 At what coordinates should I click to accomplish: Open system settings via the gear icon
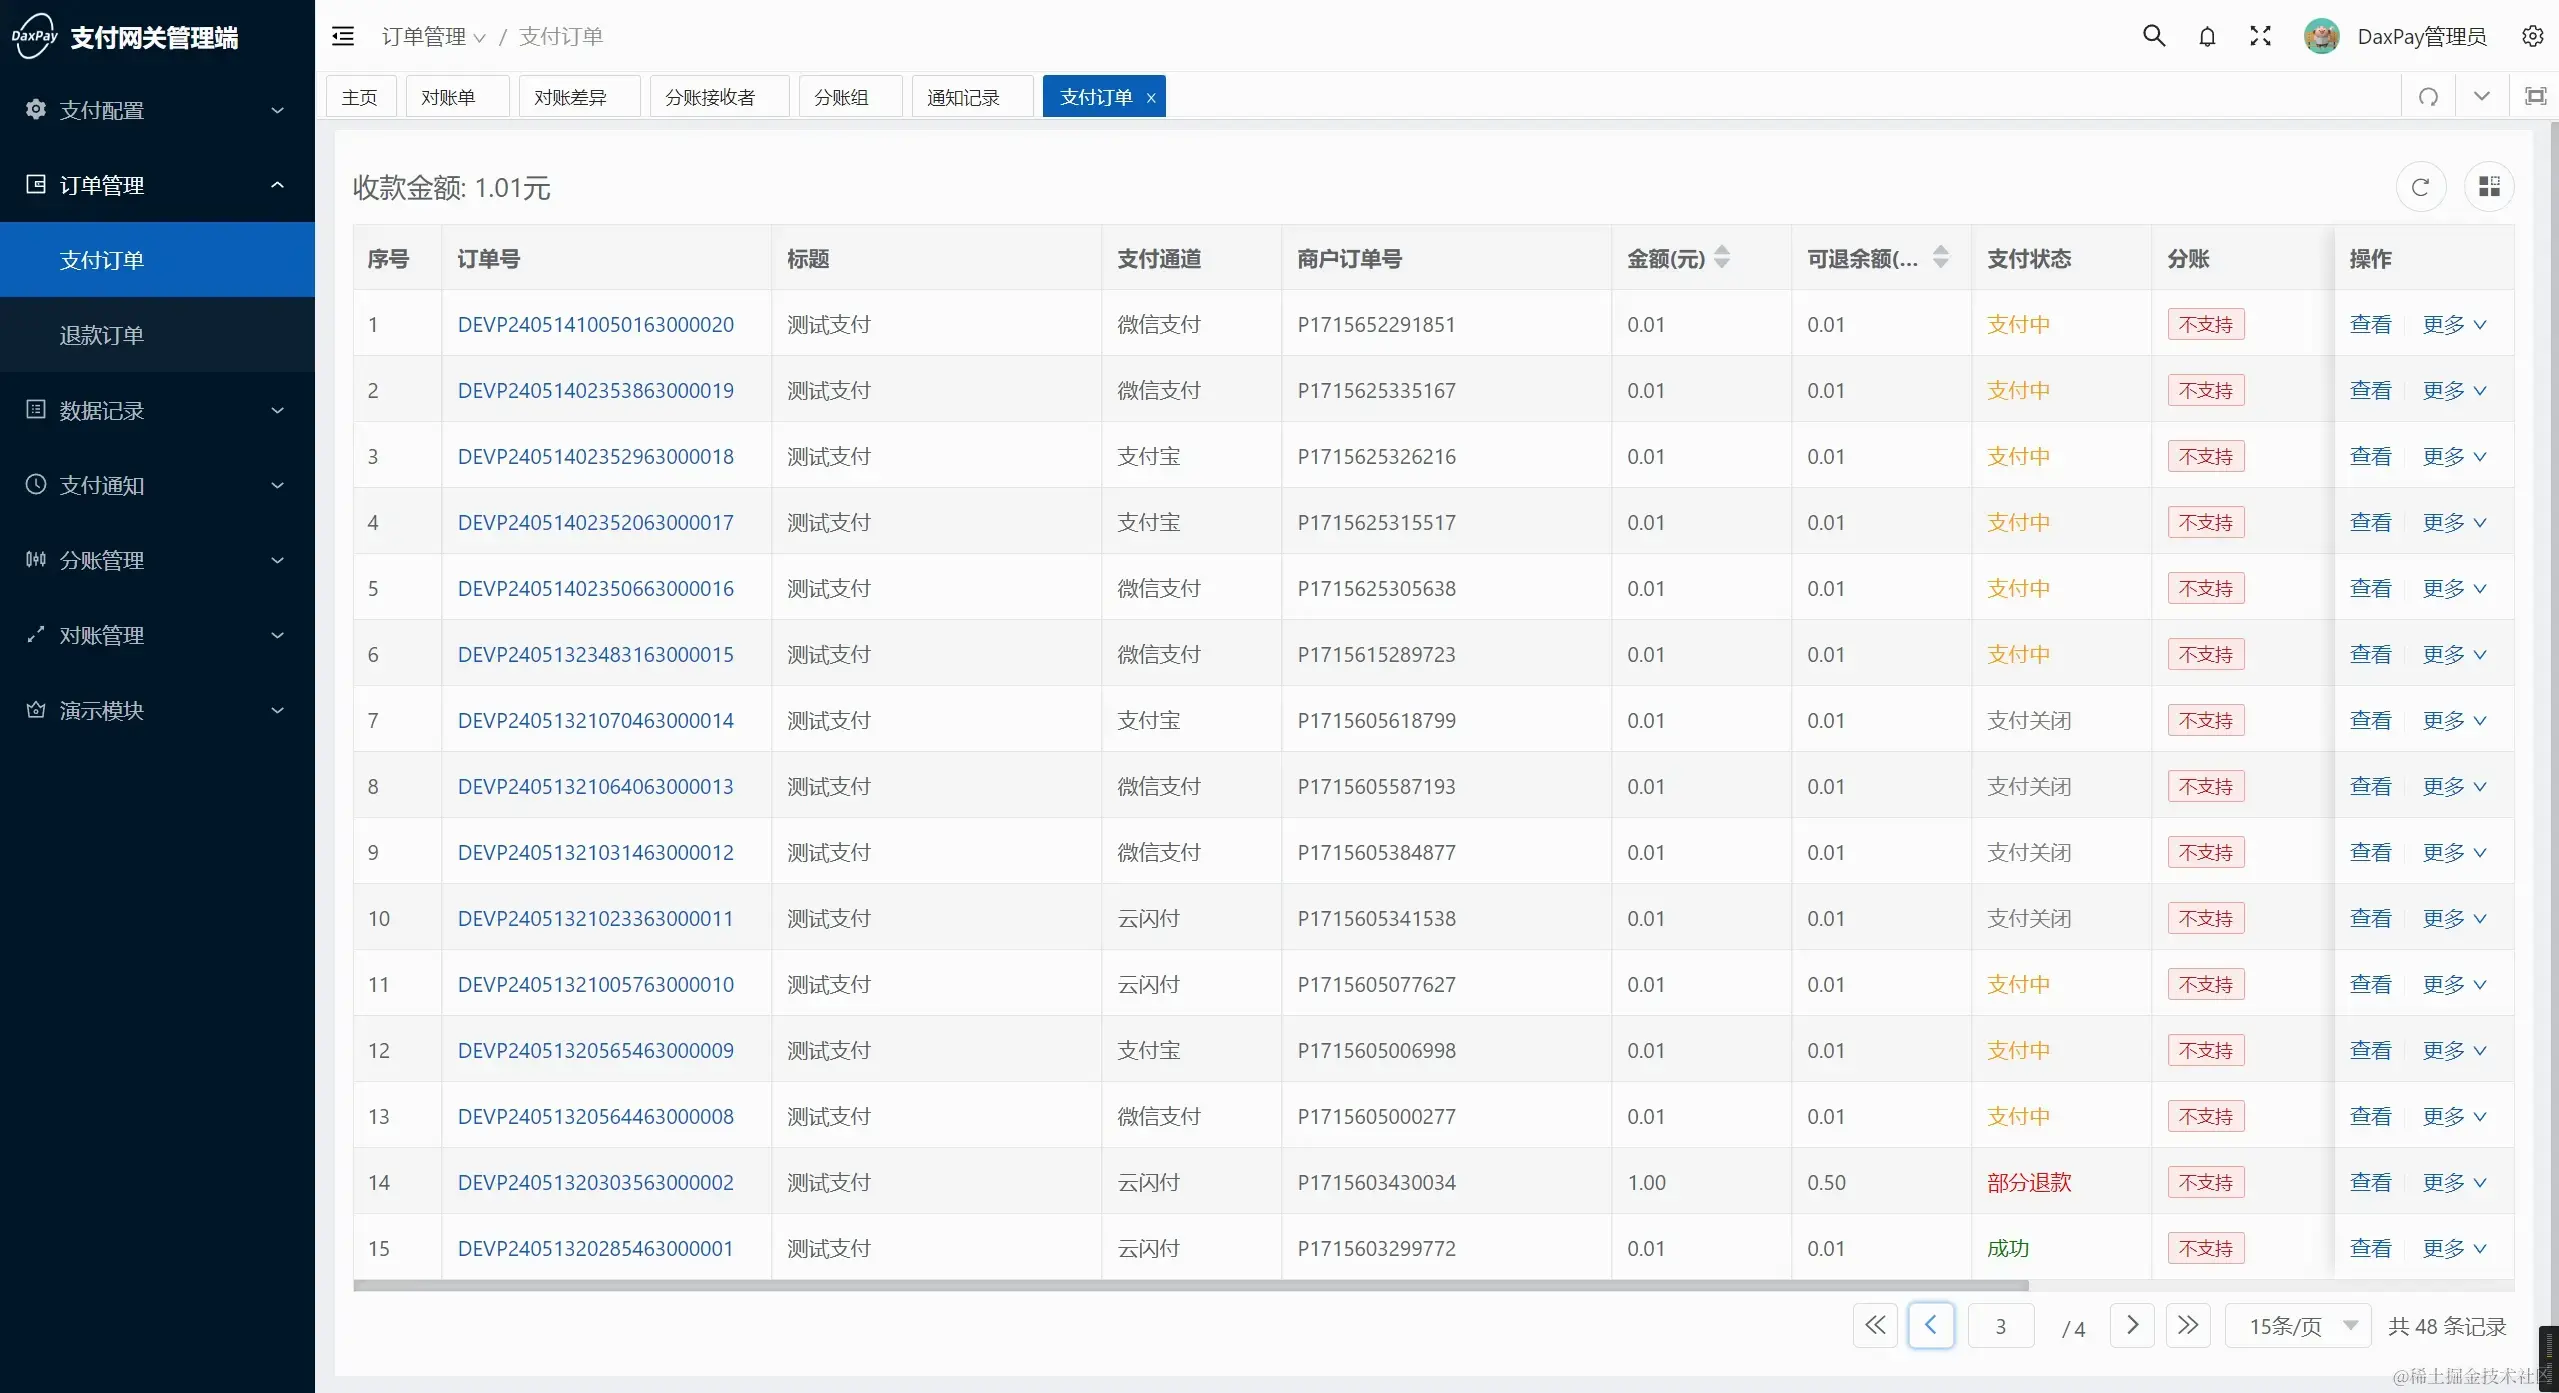[2533, 35]
